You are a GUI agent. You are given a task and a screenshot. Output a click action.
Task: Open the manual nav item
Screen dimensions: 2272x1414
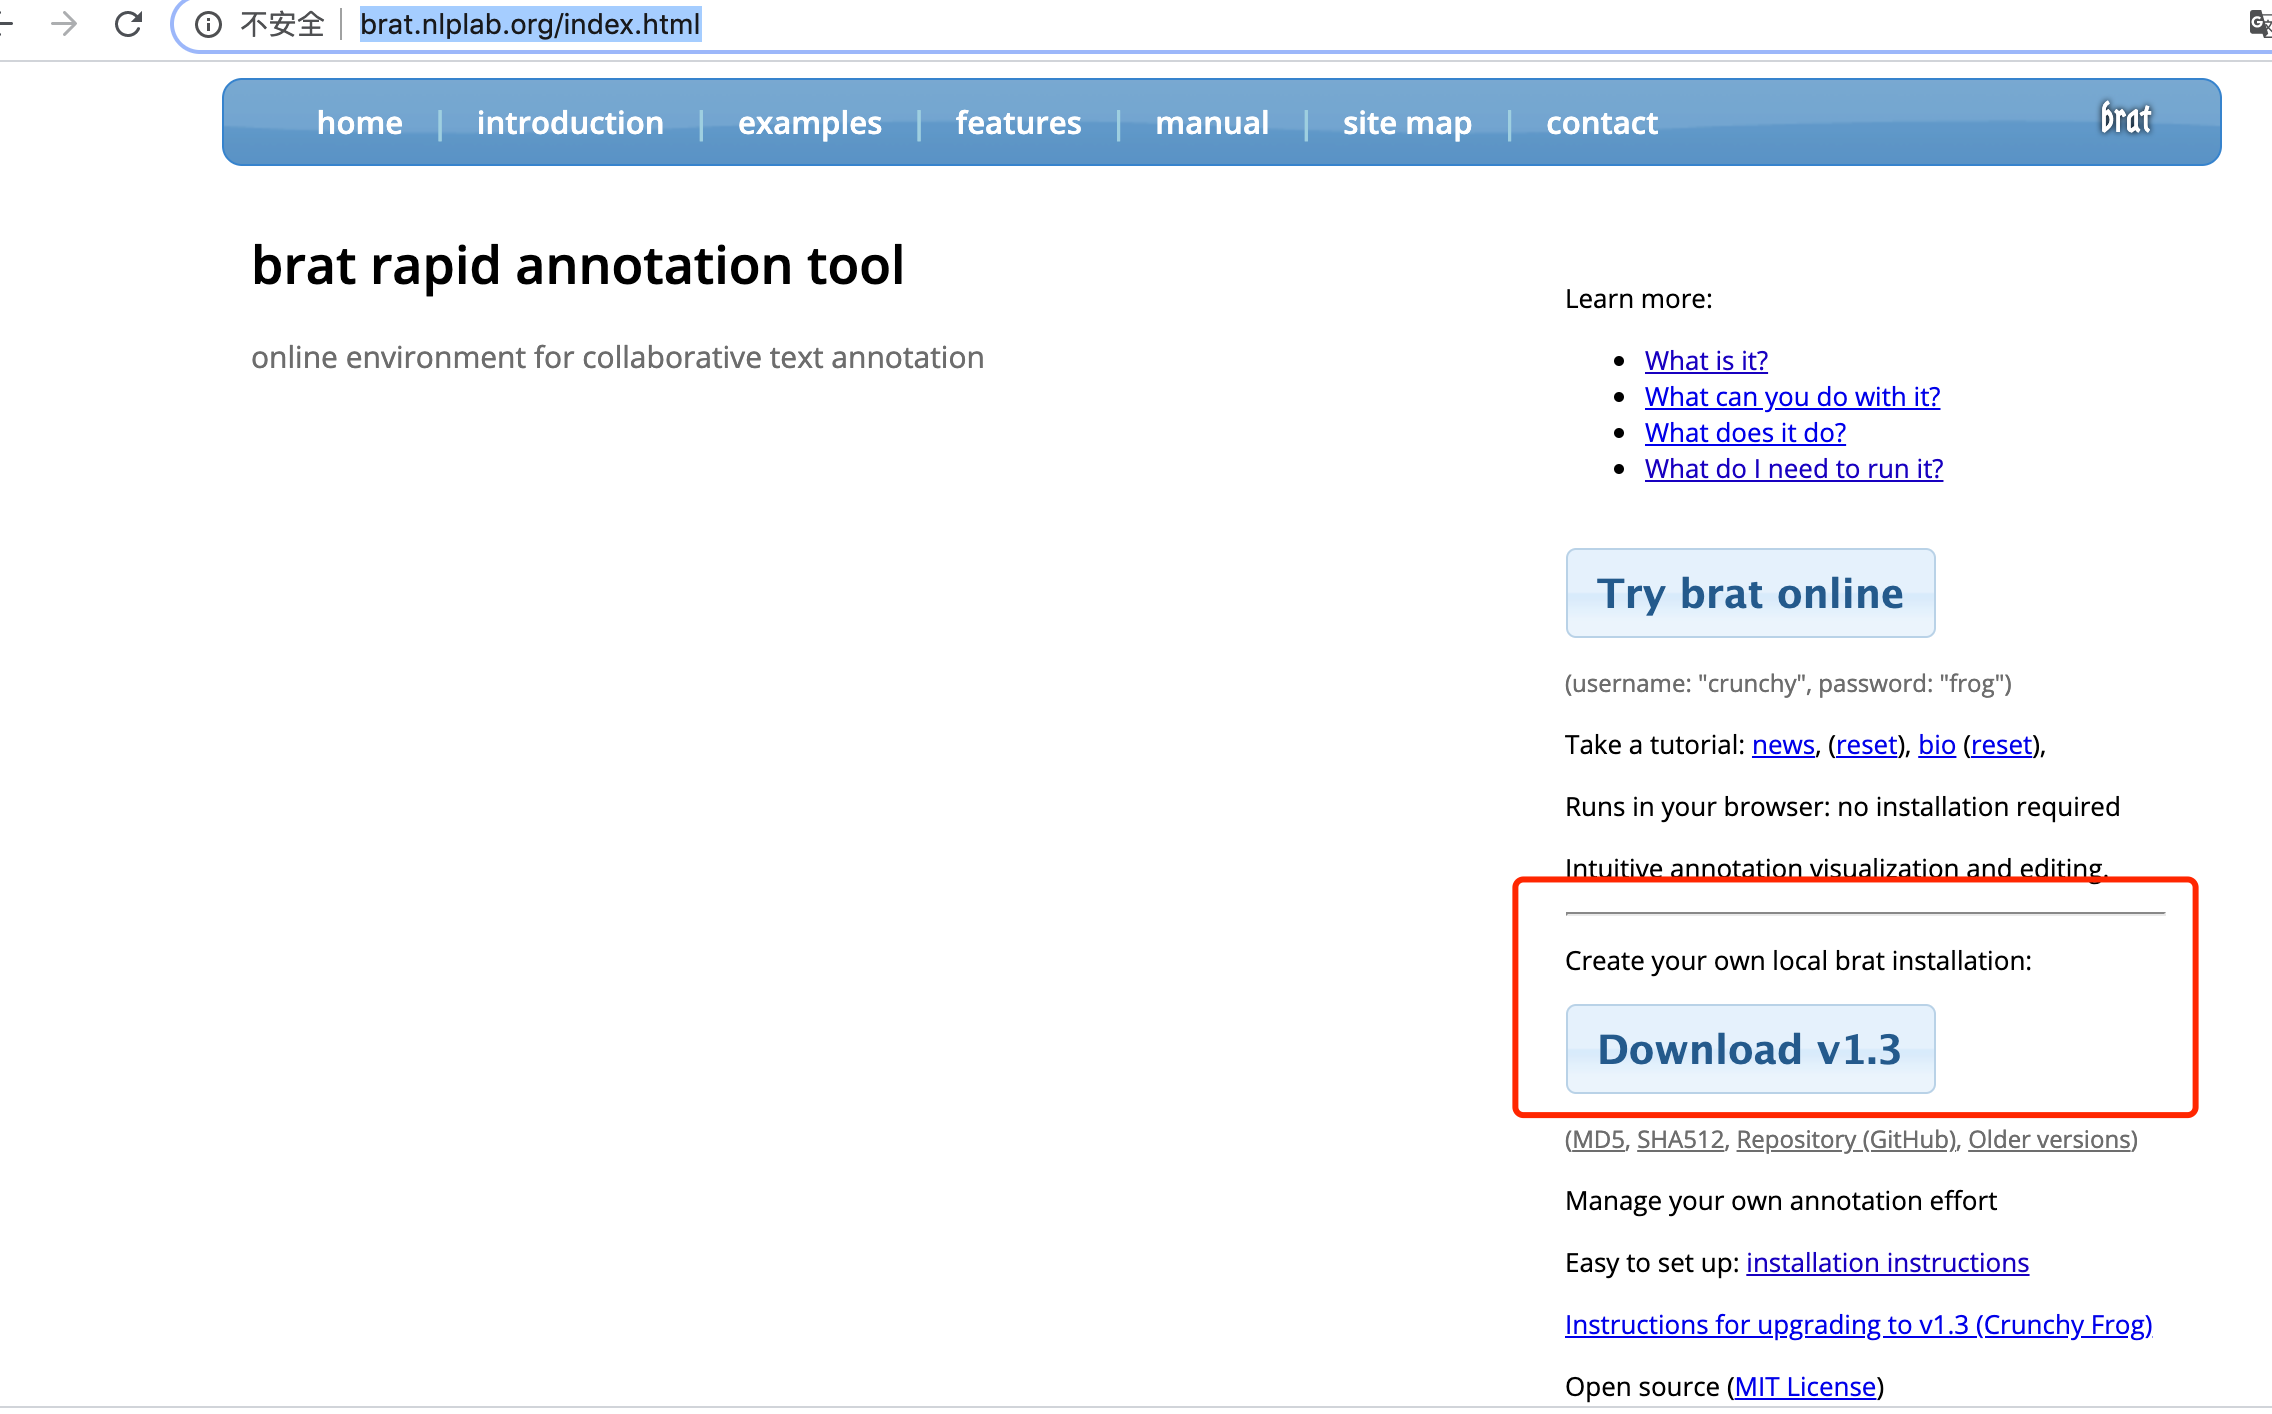pos(1212,123)
